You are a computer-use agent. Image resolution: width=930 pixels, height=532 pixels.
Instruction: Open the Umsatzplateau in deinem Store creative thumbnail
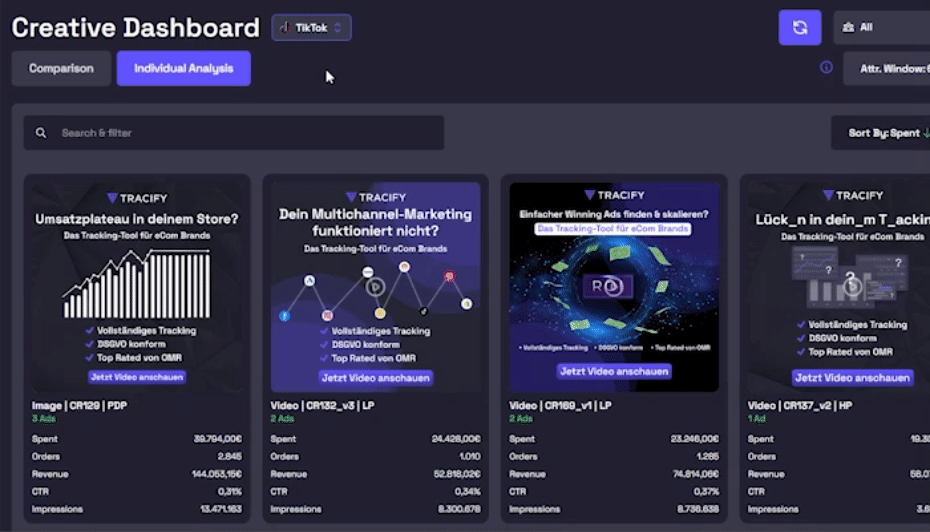(x=137, y=287)
